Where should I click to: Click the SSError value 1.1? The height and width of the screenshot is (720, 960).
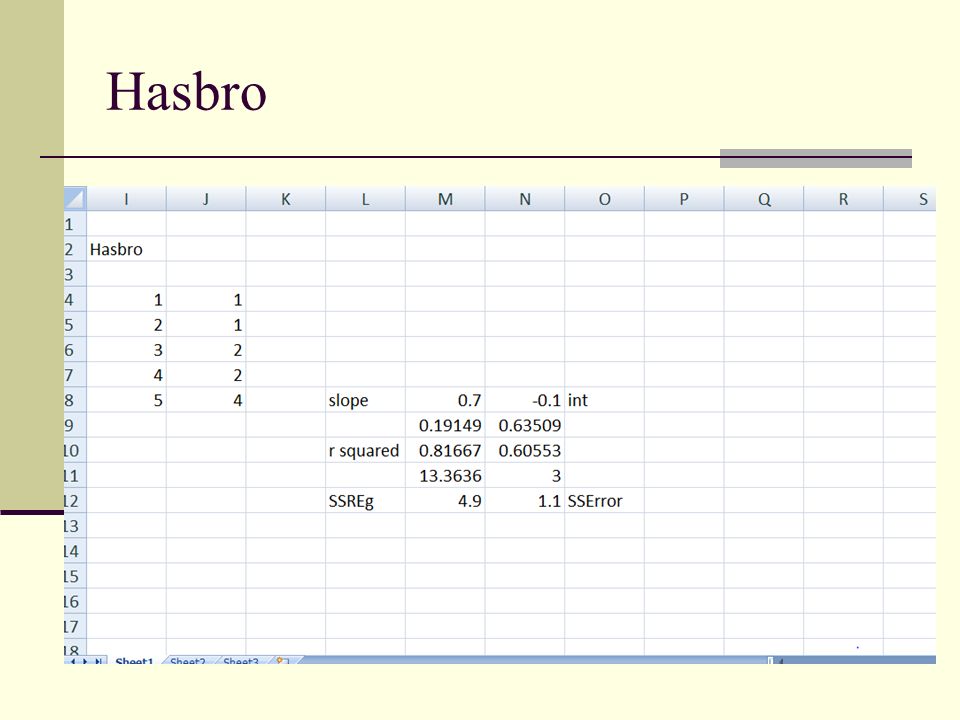pos(525,501)
